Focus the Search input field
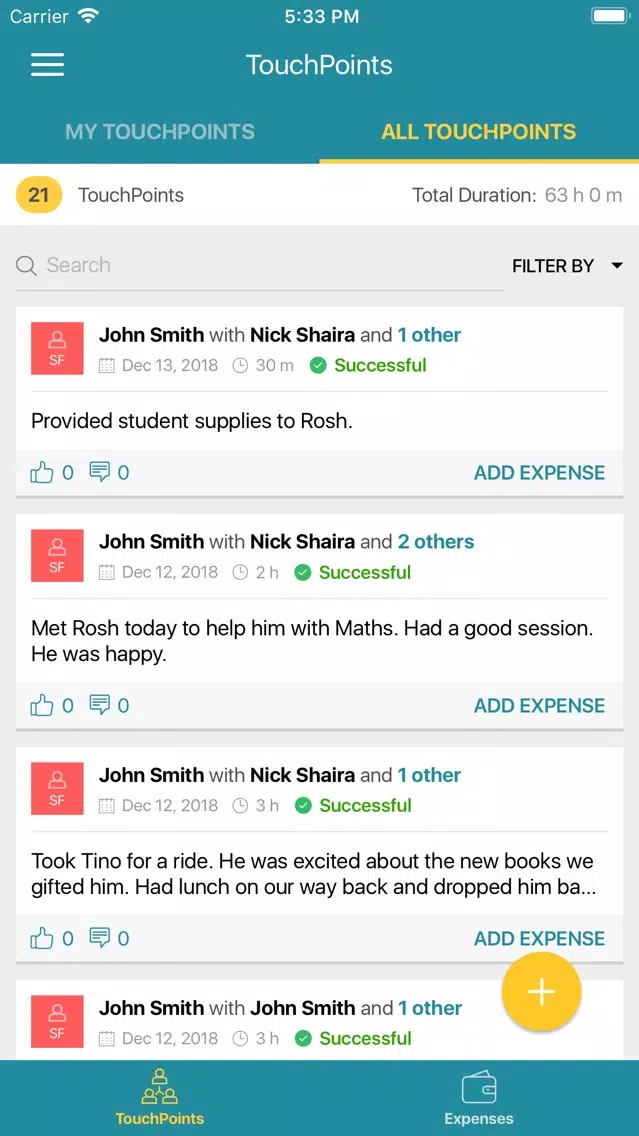This screenshot has width=639, height=1136. (259, 265)
